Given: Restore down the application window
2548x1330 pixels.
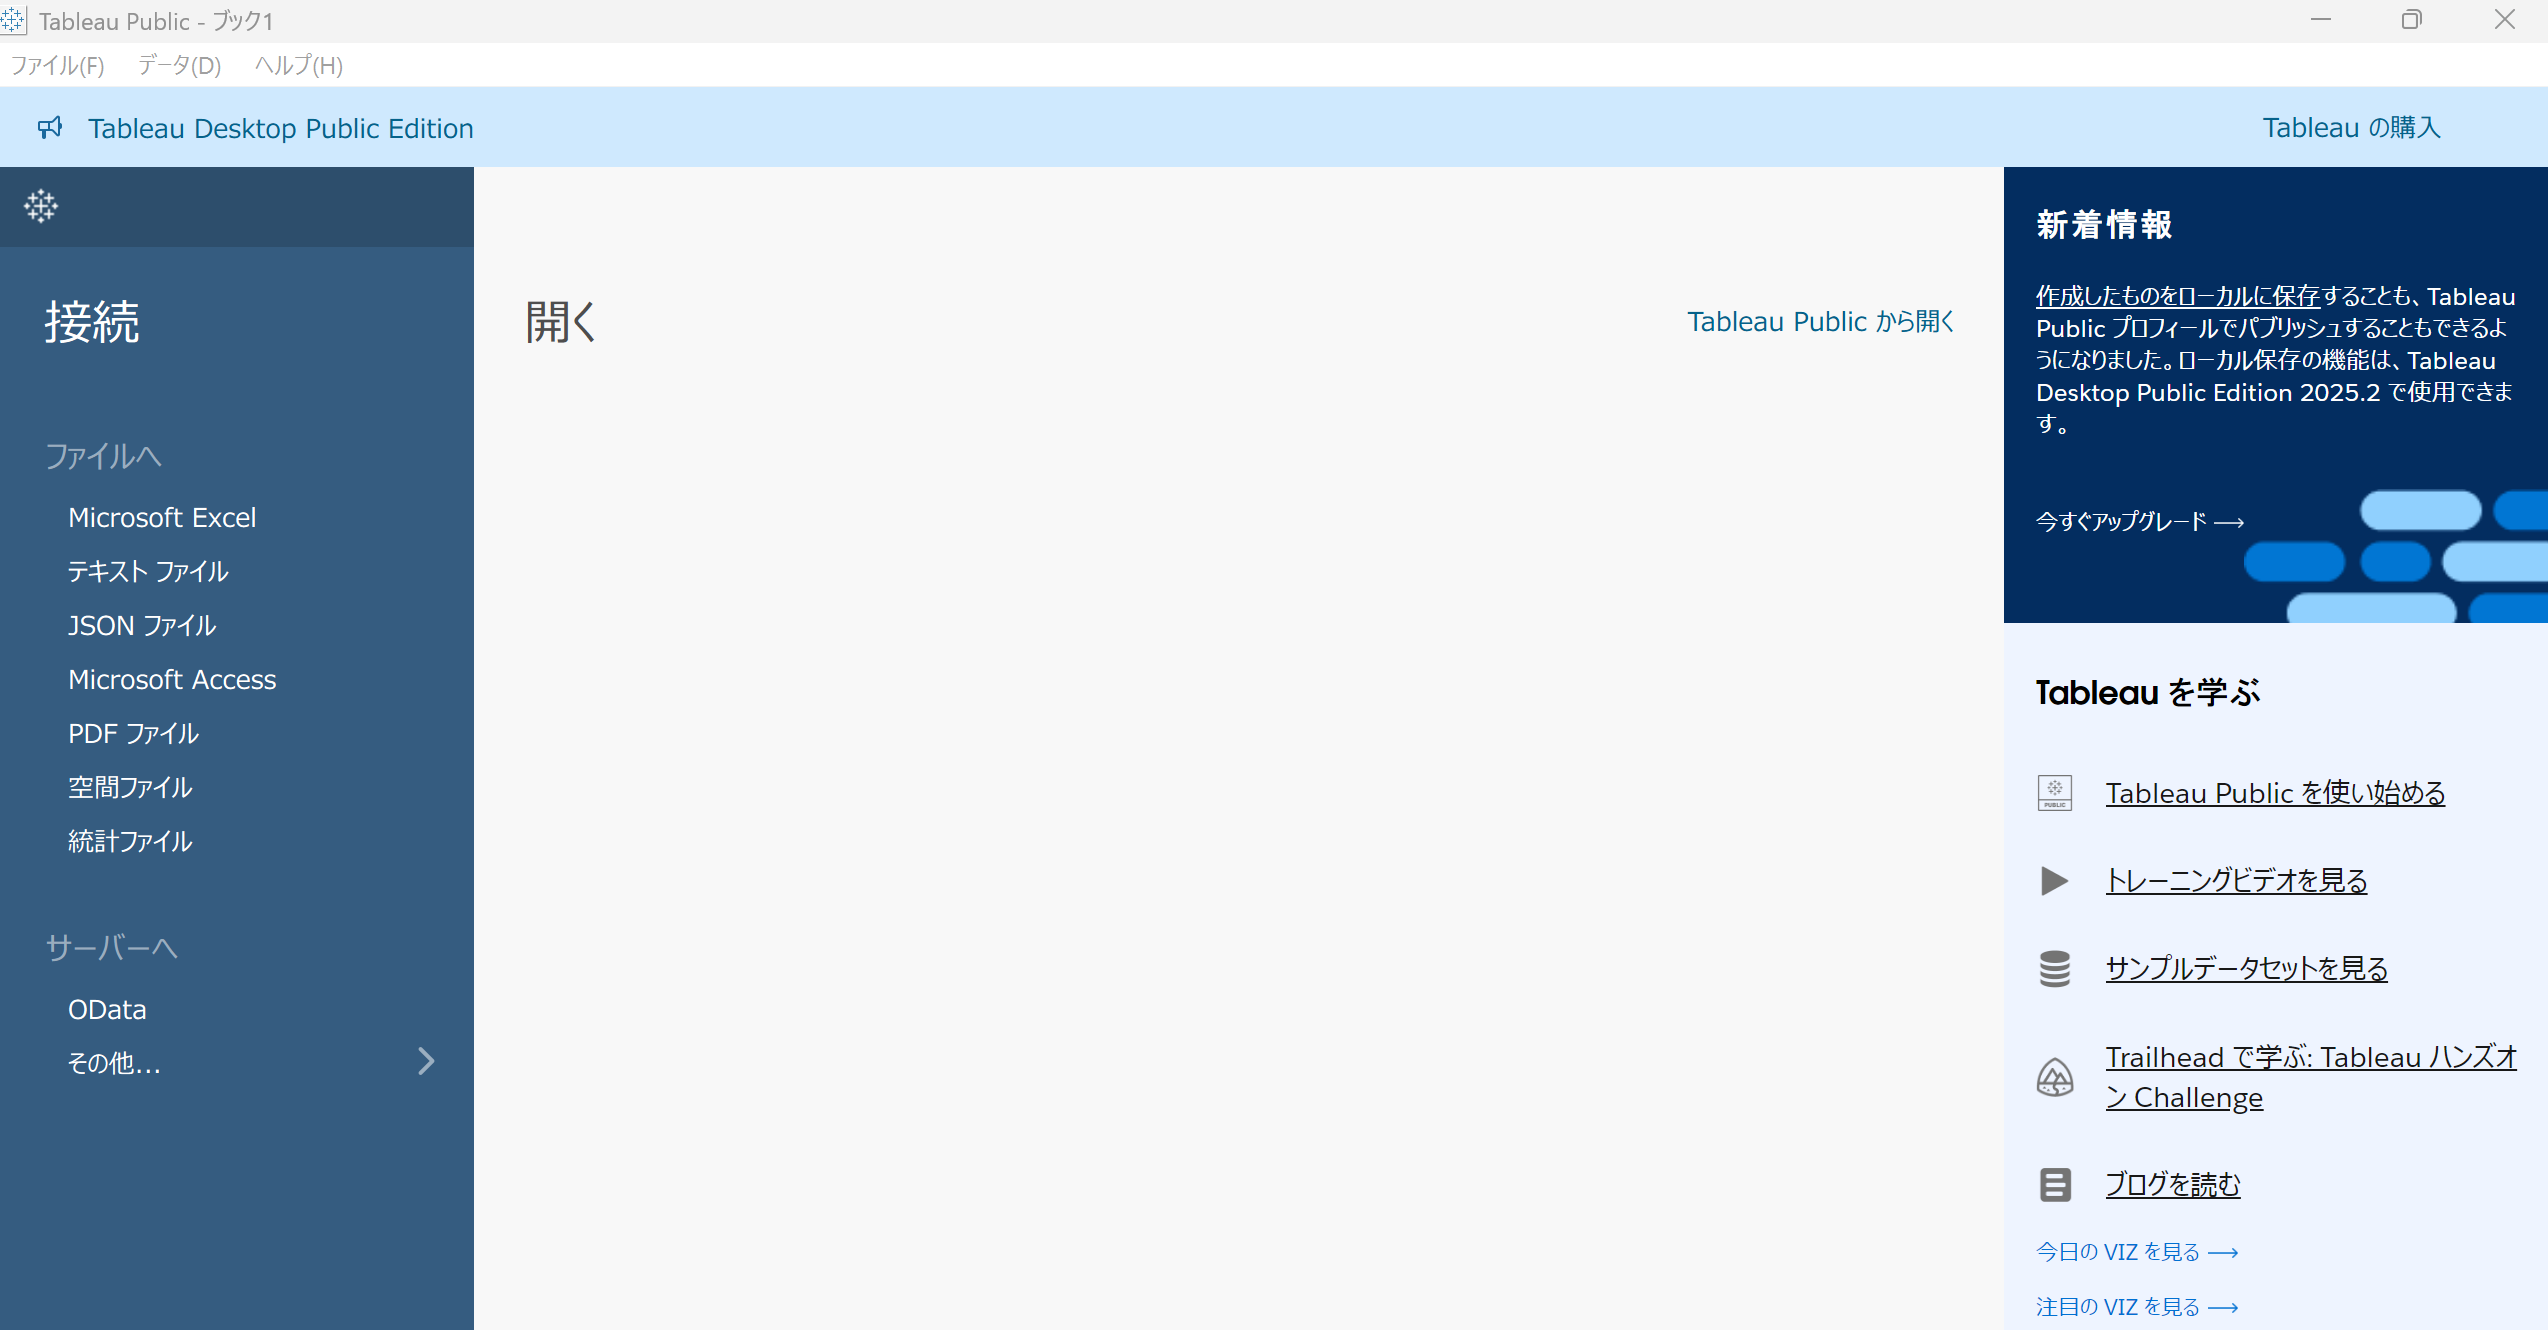Looking at the screenshot, I should point(2411,20).
